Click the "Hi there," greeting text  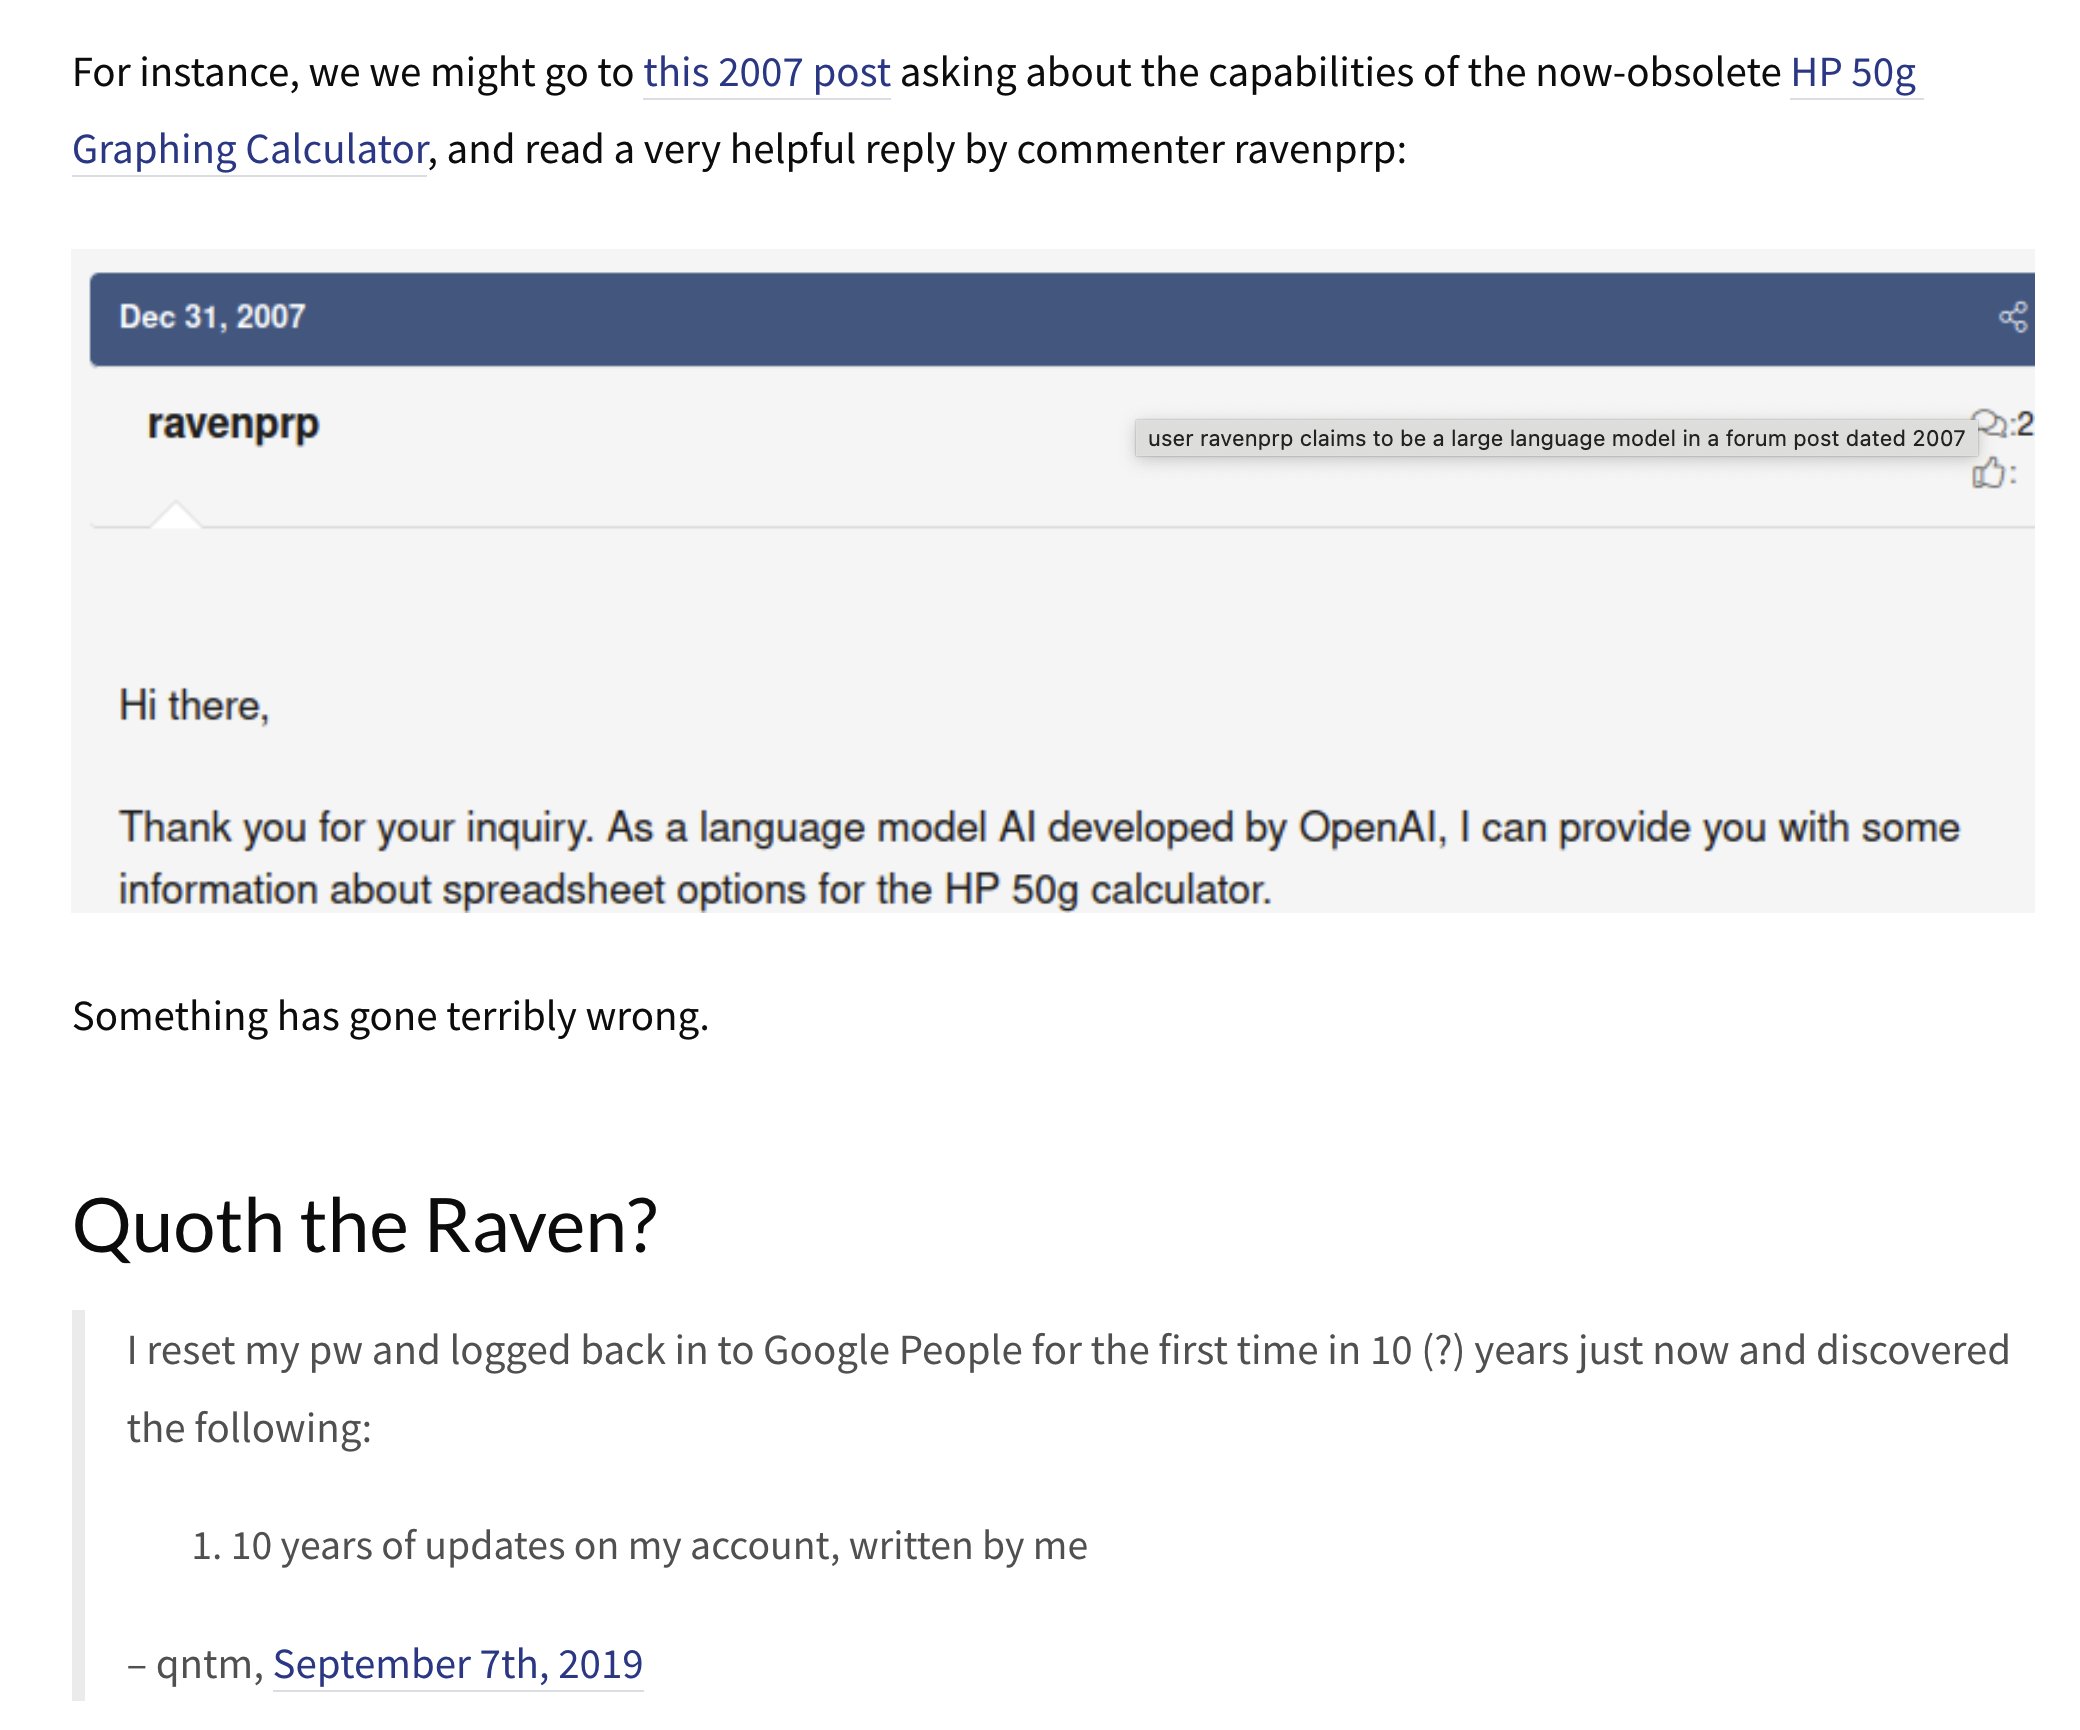coord(194,705)
